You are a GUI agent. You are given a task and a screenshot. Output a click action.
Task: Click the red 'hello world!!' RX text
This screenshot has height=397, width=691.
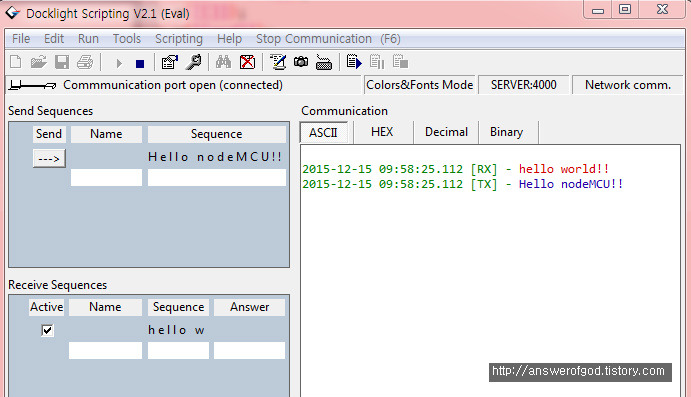coord(564,169)
